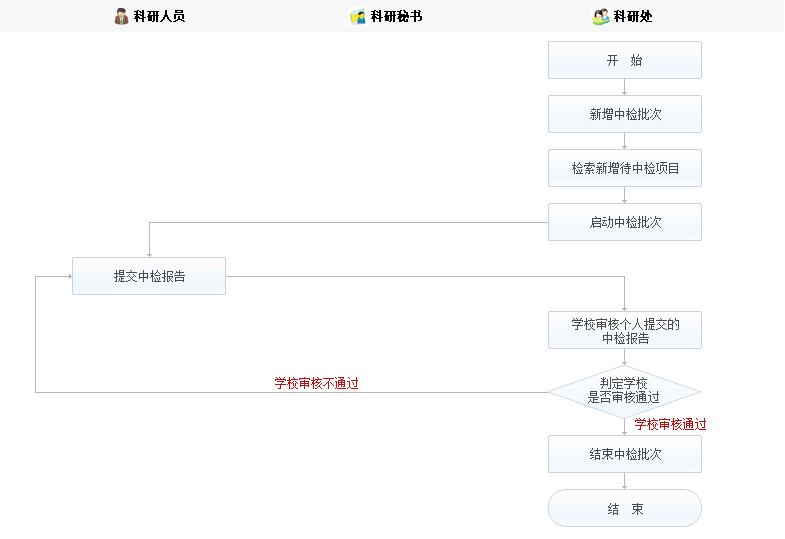Click arrowhead entering 提交中检报告 from the left
The image size is (785, 539).
click(67, 276)
